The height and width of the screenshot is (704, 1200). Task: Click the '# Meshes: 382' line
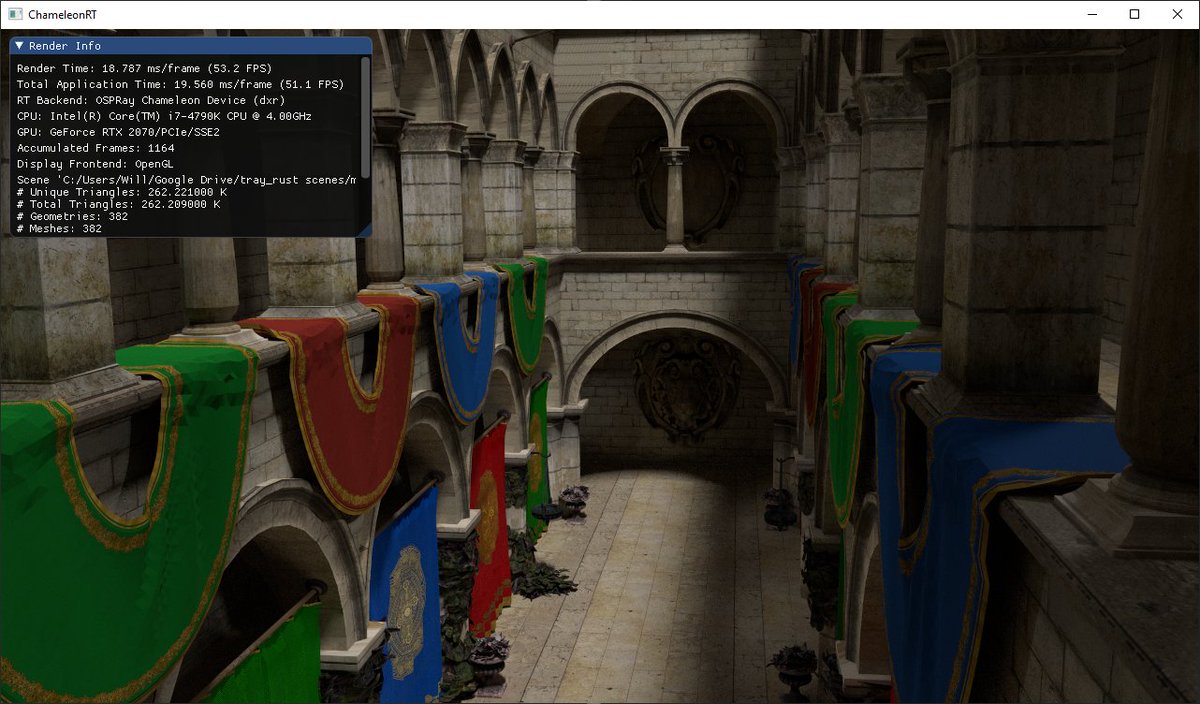[x=60, y=228]
